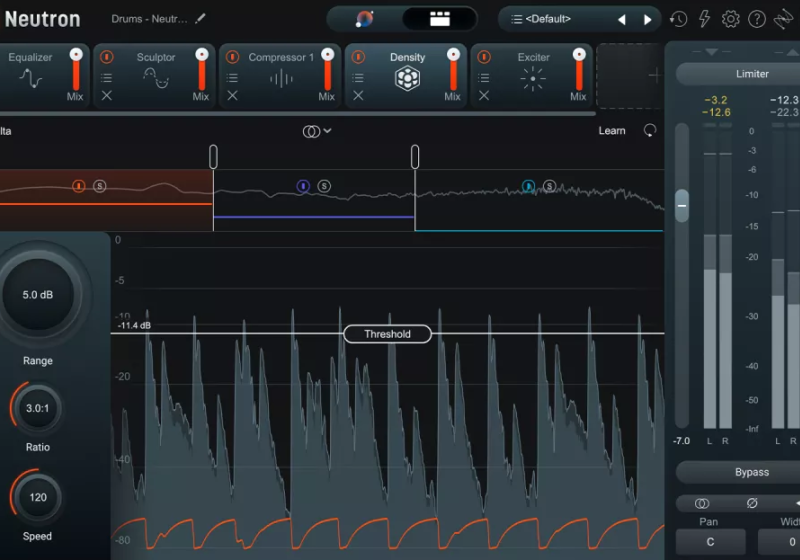Go to next preset arrow

(647, 19)
